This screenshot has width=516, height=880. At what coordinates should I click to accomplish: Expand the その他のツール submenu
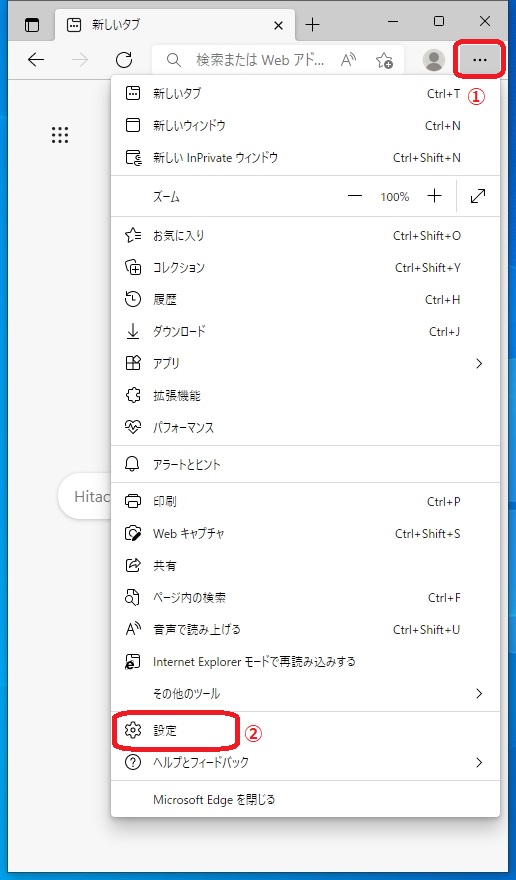(x=305, y=694)
